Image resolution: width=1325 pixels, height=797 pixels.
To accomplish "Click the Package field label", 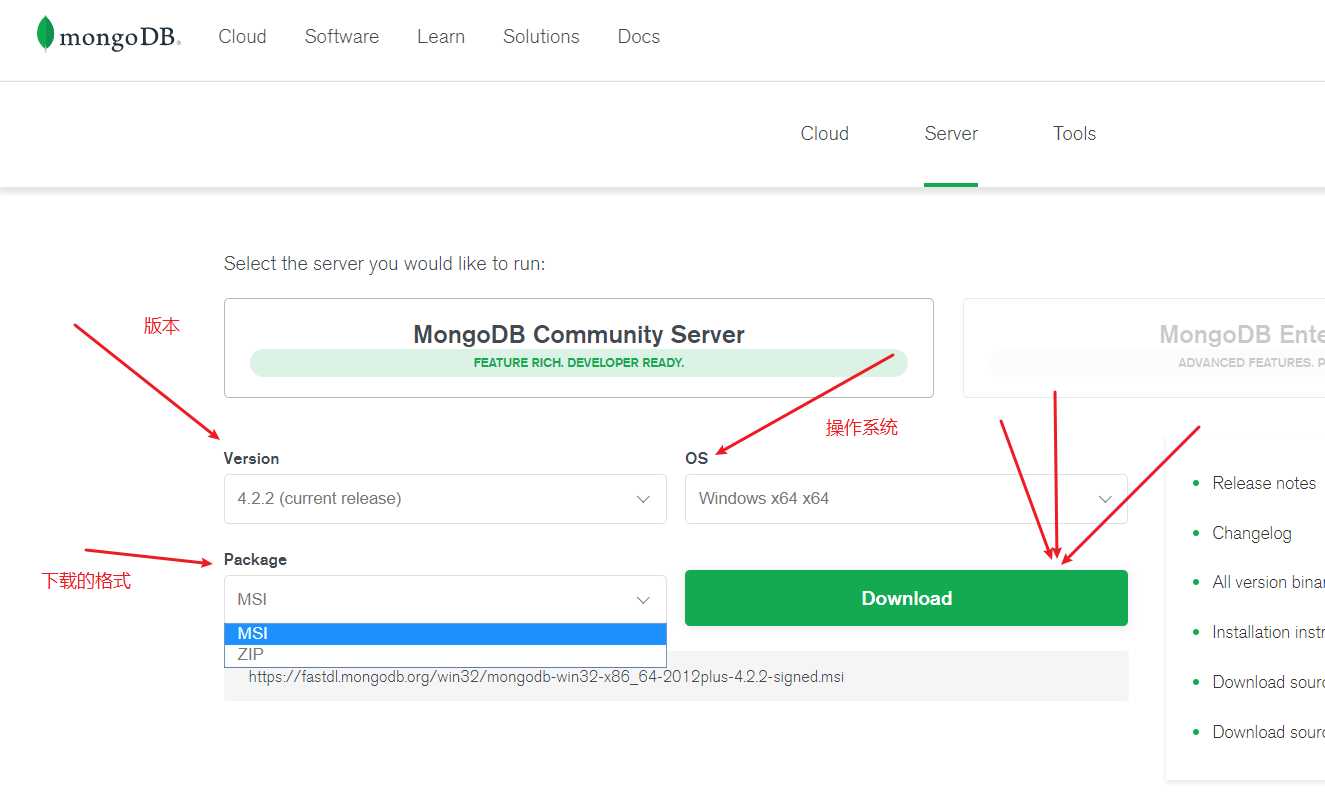I will point(255,560).
